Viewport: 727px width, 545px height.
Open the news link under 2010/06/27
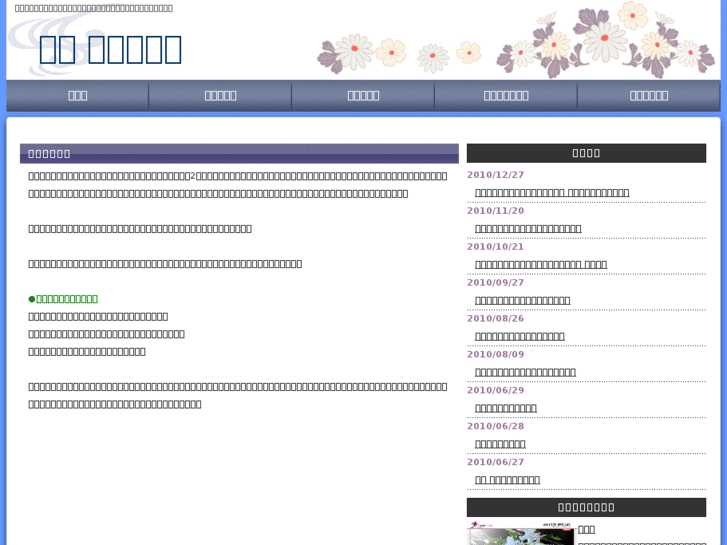(x=507, y=480)
